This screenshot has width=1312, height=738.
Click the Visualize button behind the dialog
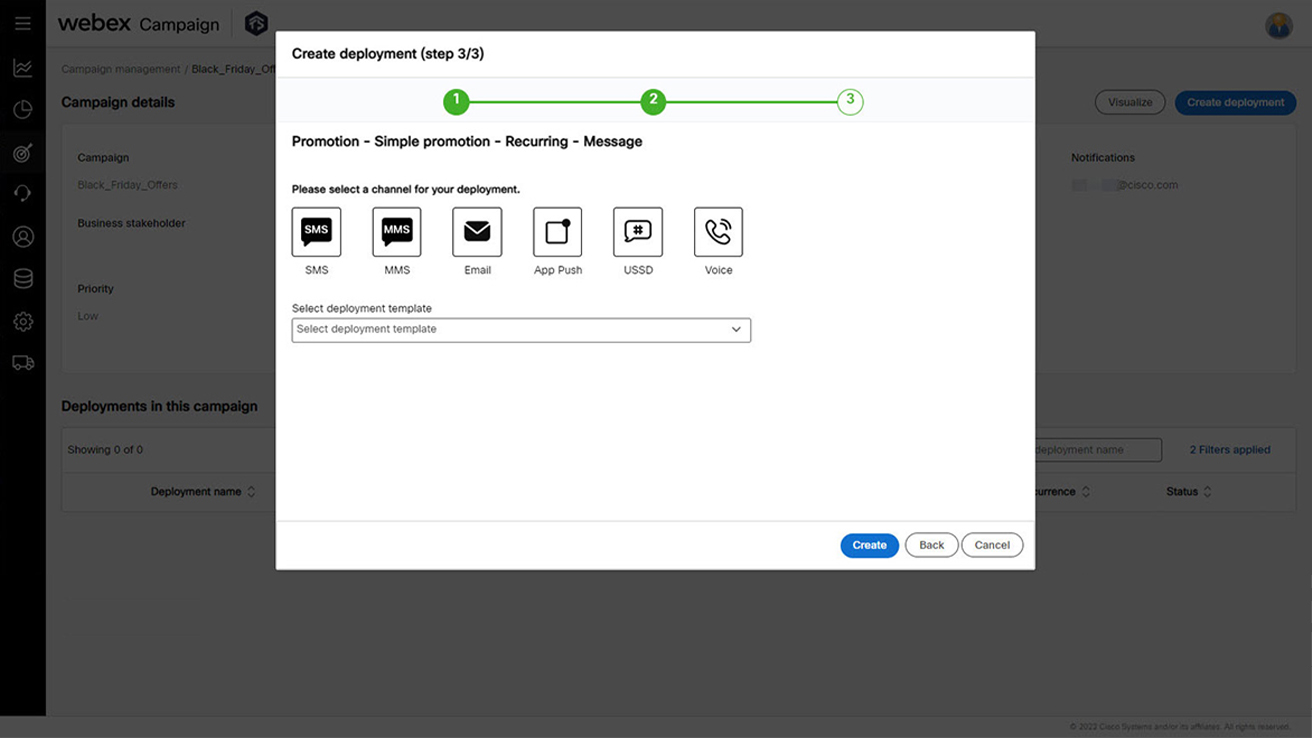(x=1130, y=102)
